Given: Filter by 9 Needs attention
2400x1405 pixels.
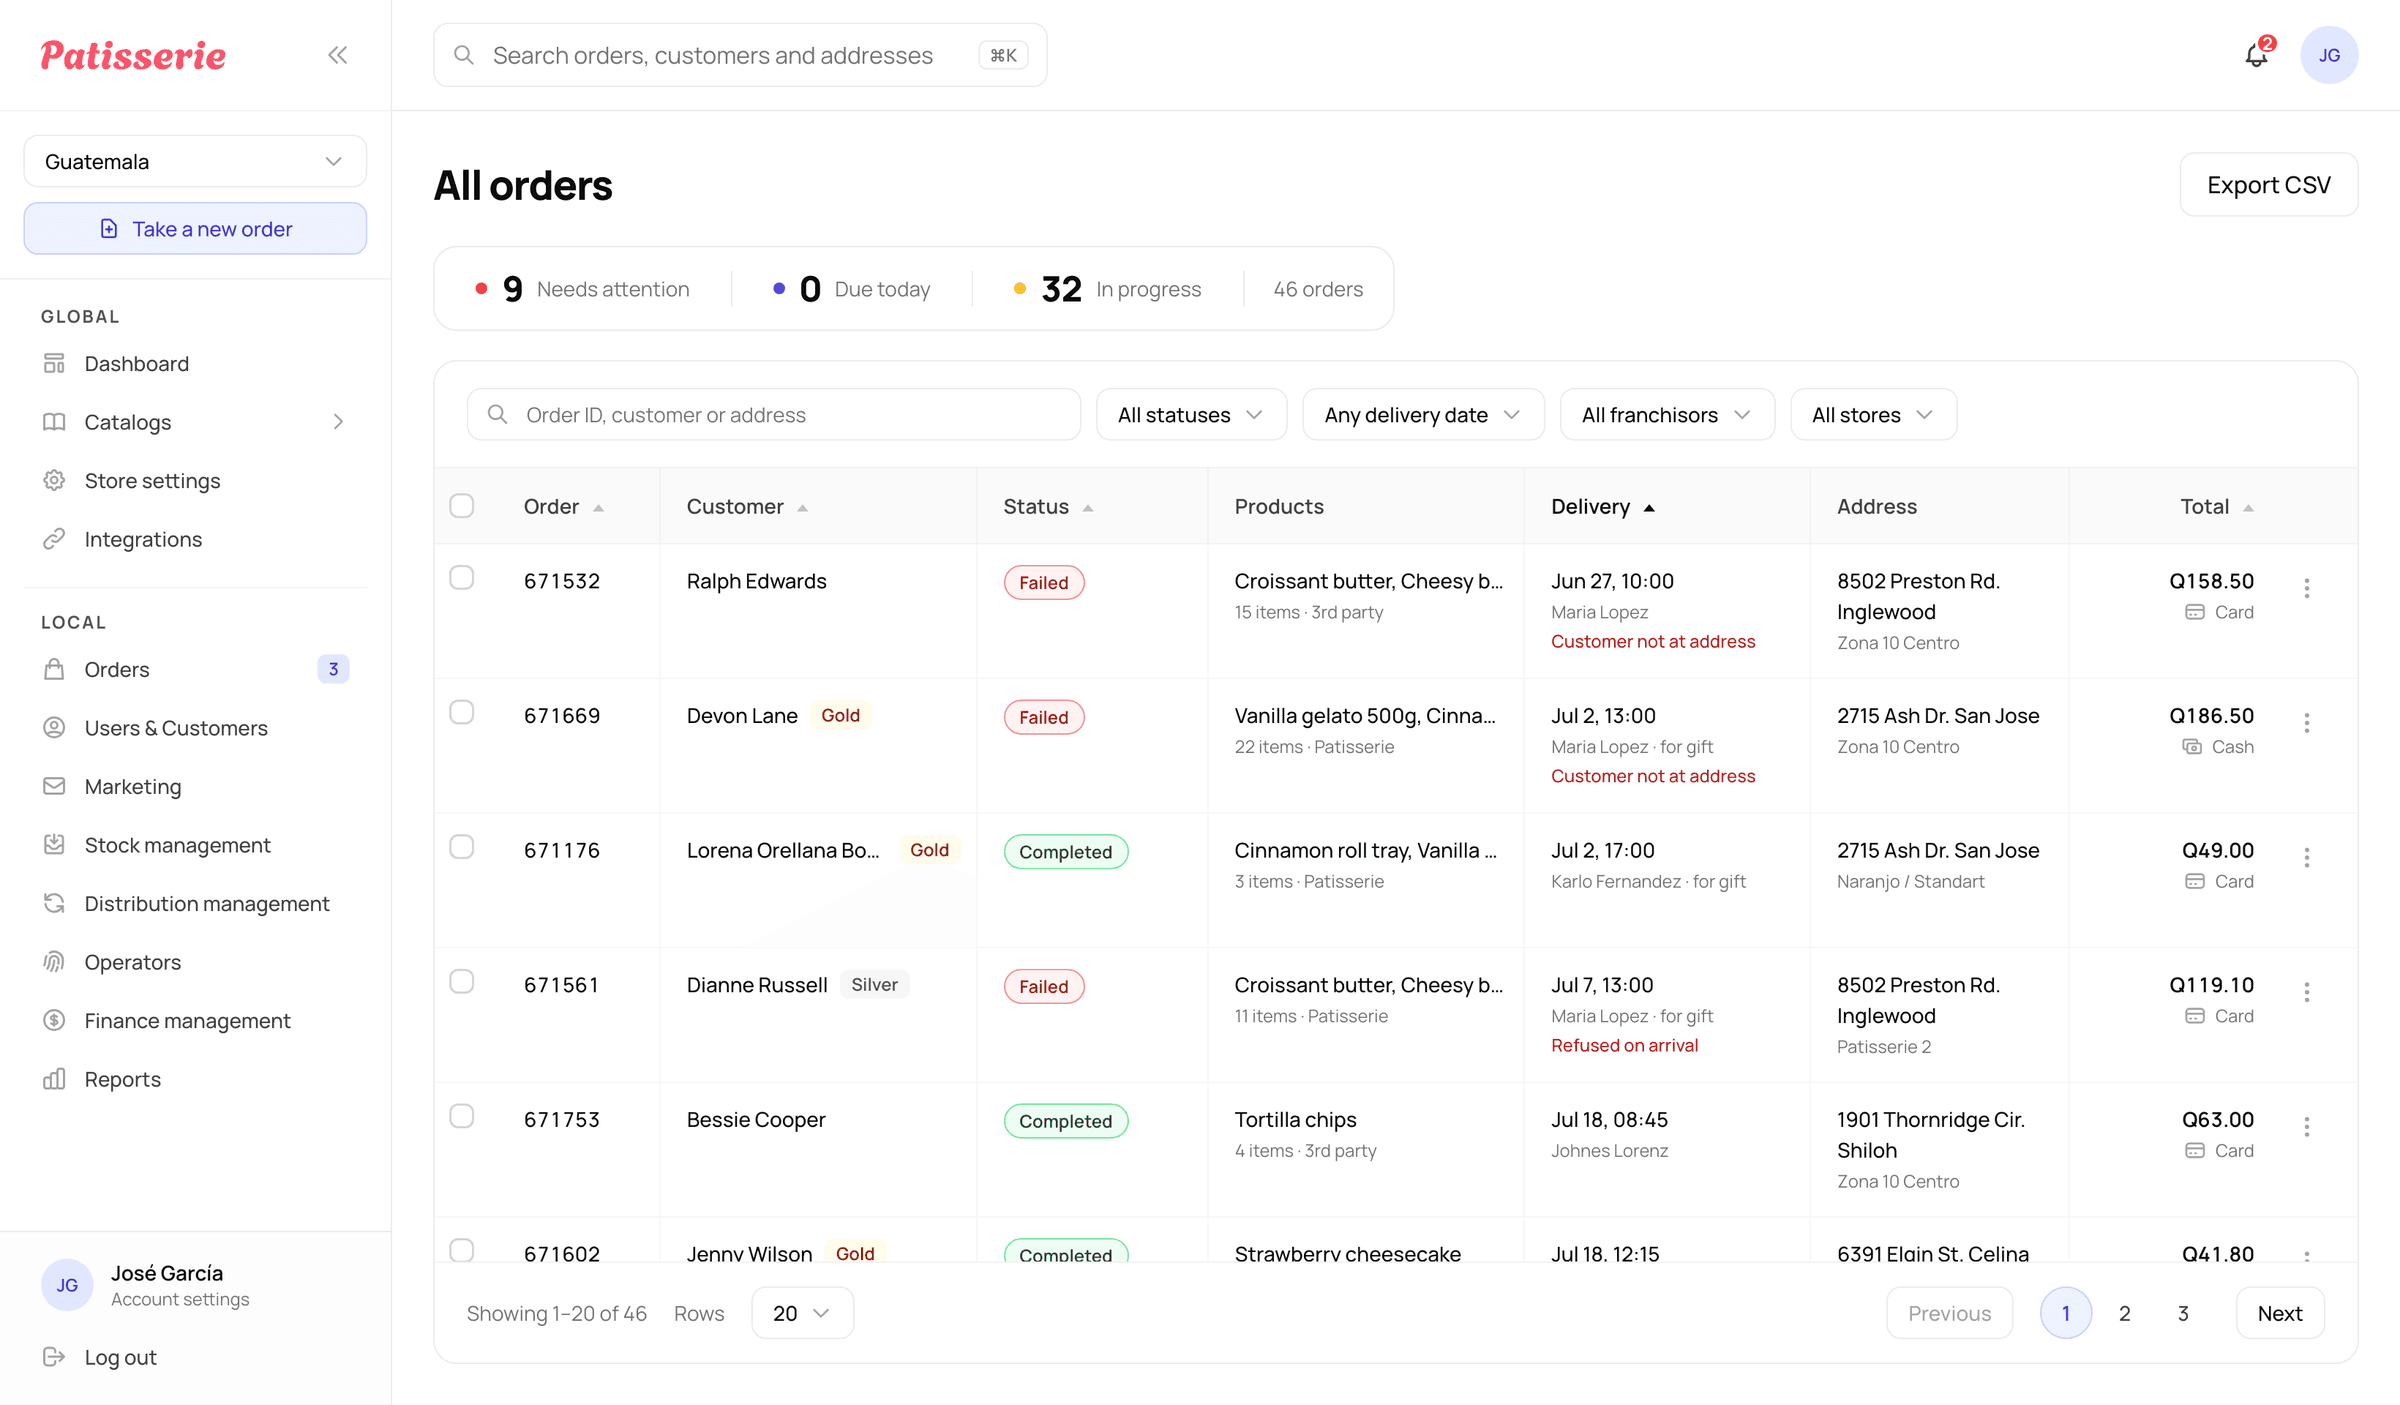Looking at the screenshot, I should (x=582, y=289).
